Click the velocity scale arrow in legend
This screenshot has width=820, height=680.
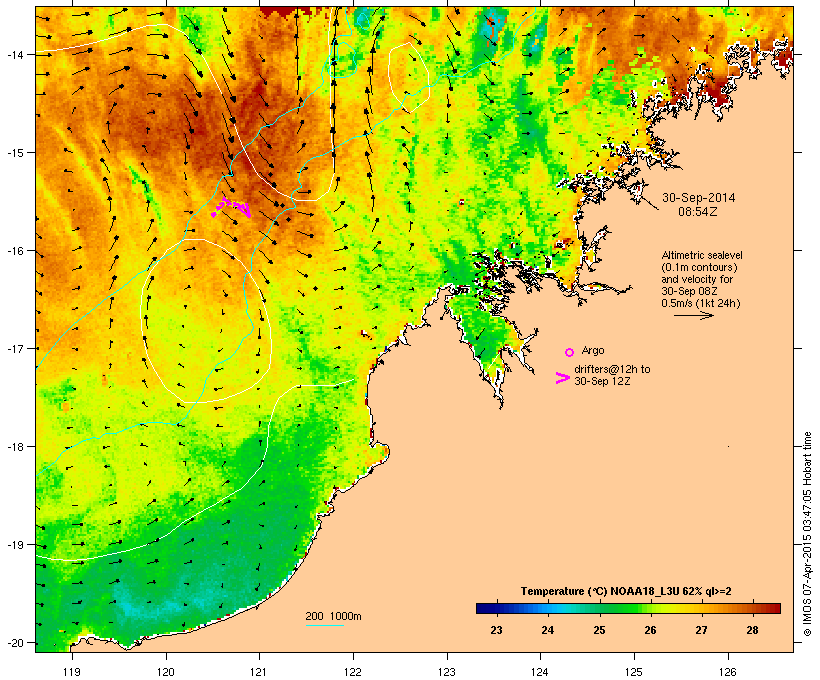[x=693, y=315]
